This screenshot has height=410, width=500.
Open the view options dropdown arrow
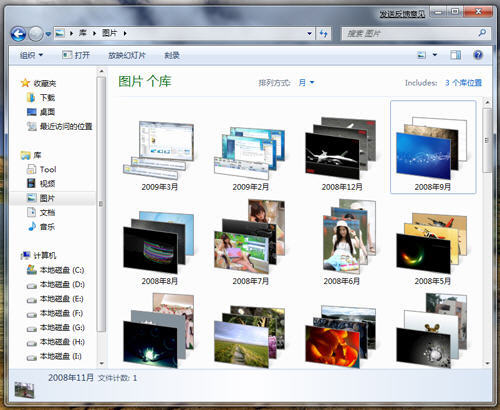435,55
